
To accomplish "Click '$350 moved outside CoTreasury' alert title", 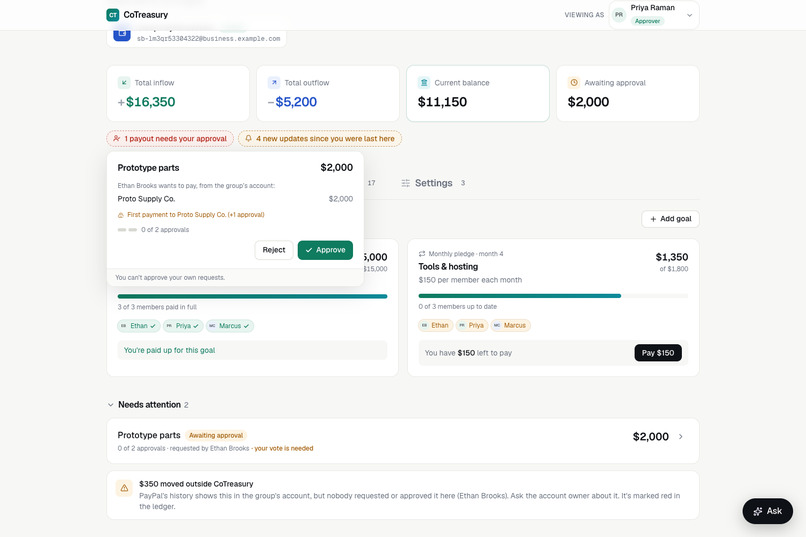I will tap(196, 484).
